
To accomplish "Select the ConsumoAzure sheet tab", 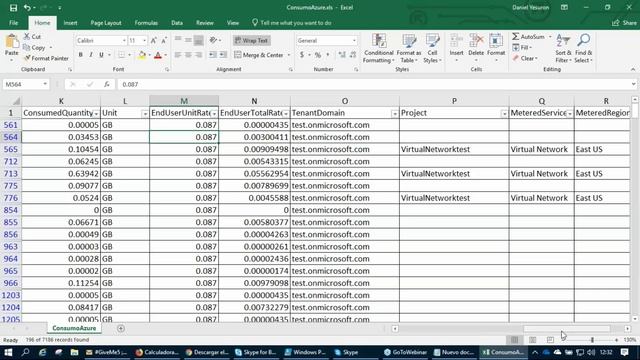I will tap(74, 328).
